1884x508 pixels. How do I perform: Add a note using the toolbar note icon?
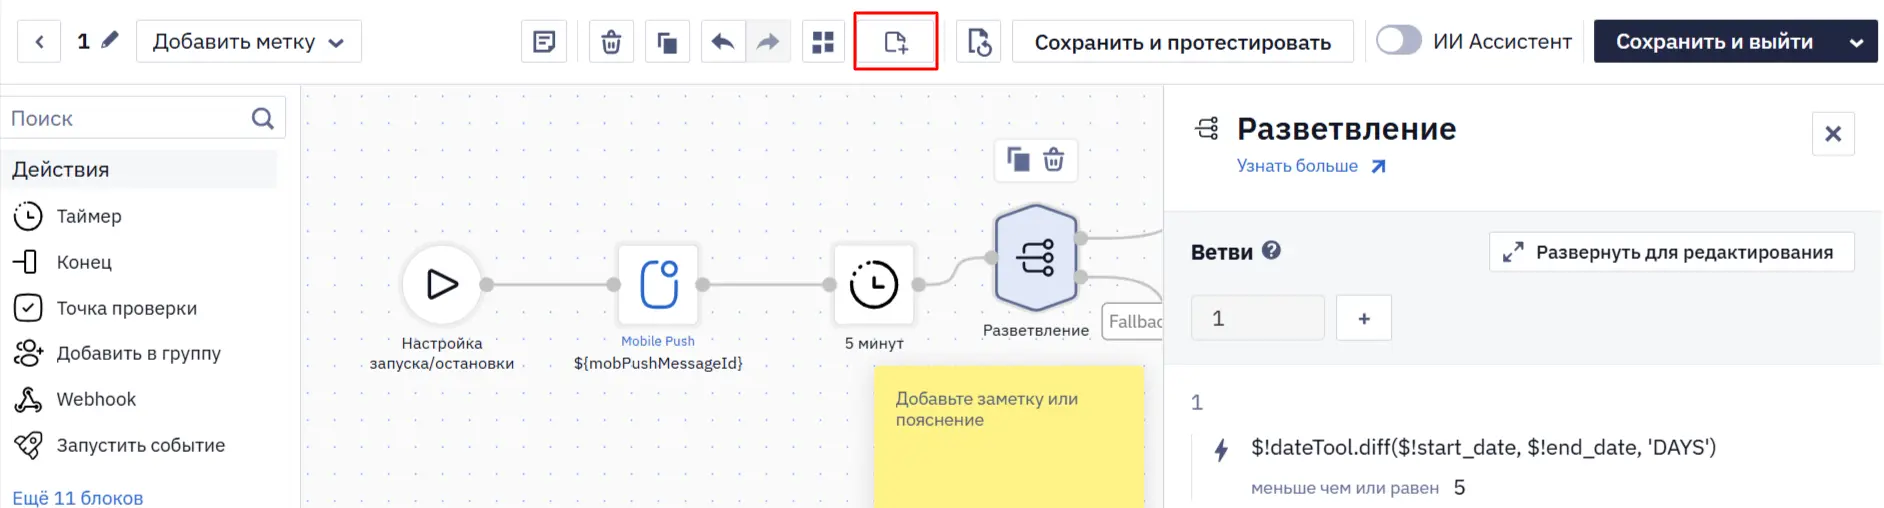point(544,41)
